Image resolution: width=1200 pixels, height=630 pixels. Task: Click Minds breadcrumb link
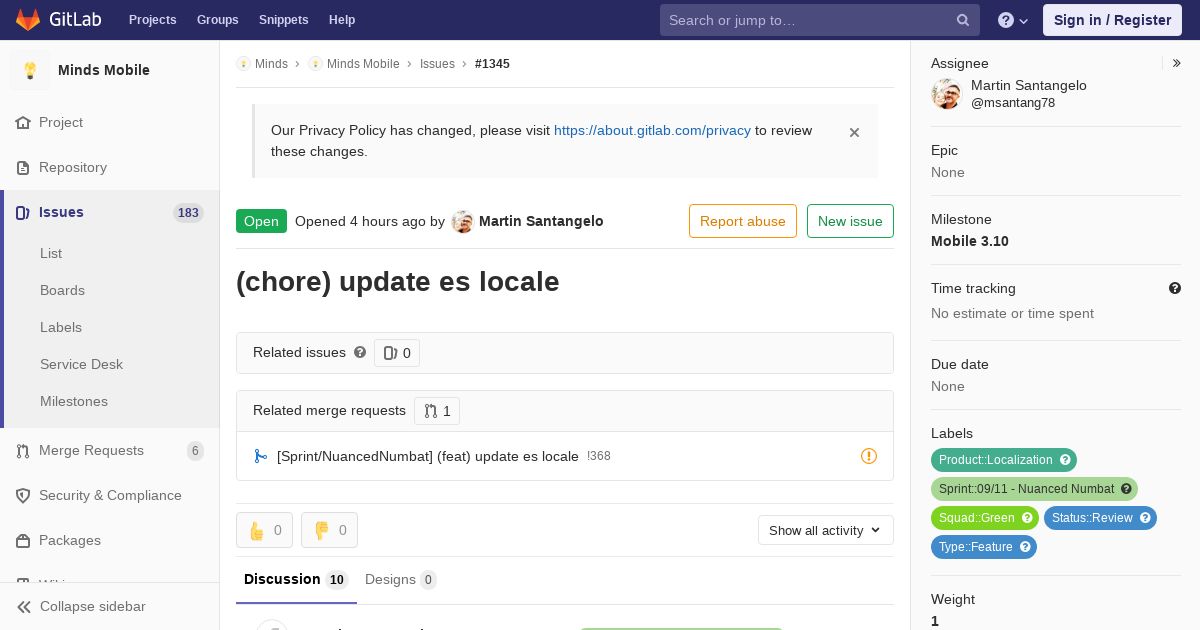click(271, 63)
